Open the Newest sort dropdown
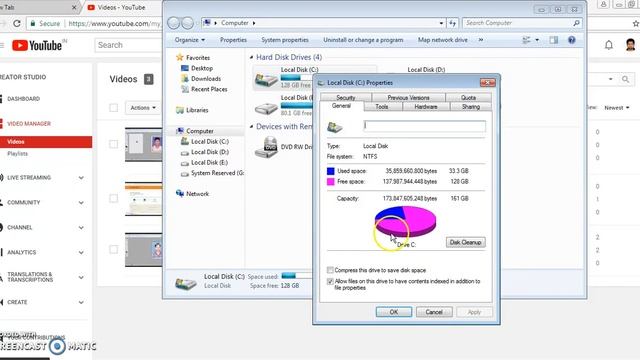 [x=617, y=108]
